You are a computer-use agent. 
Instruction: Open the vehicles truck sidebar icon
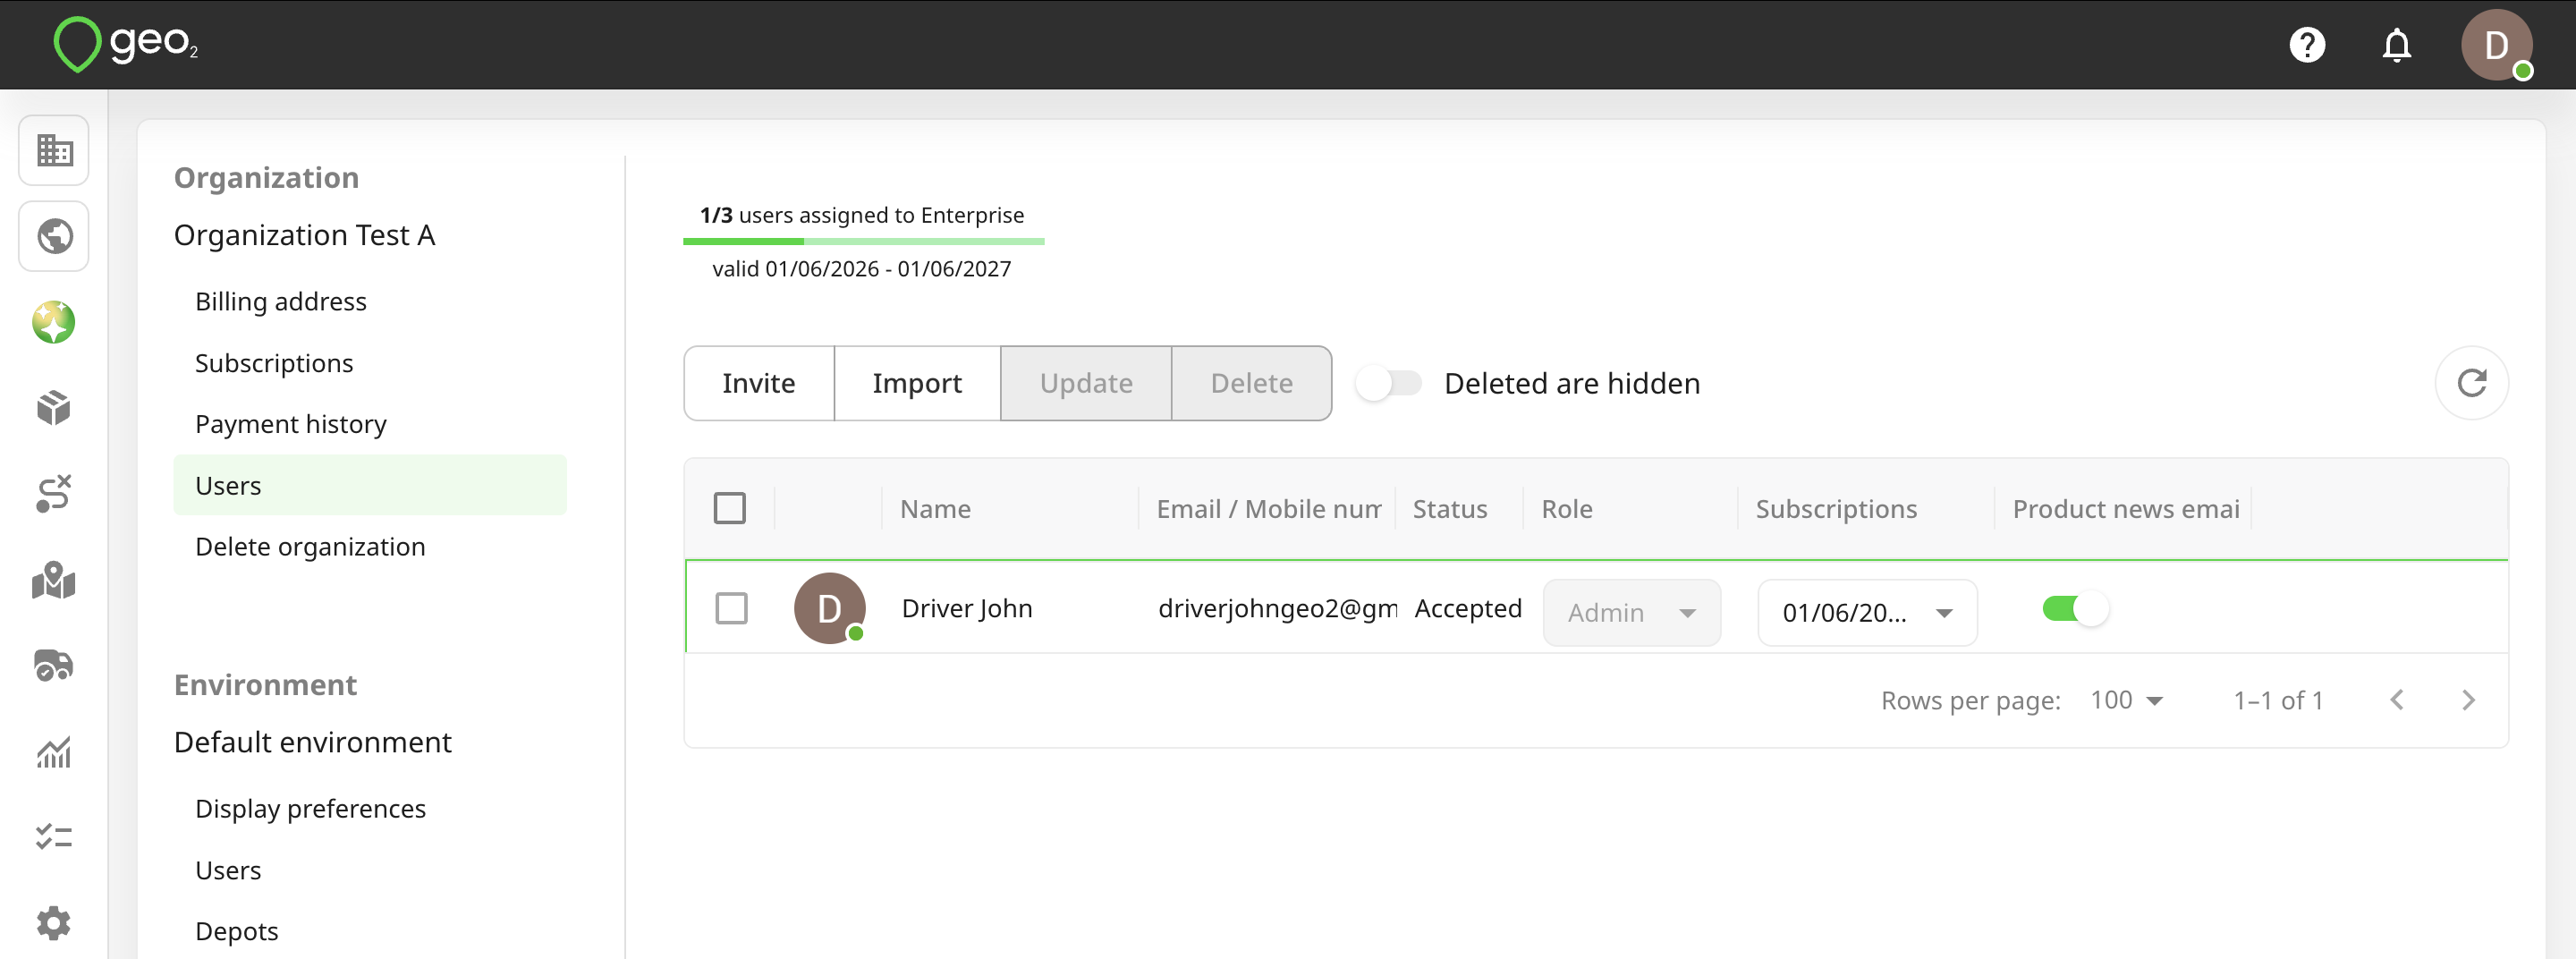pos(54,665)
